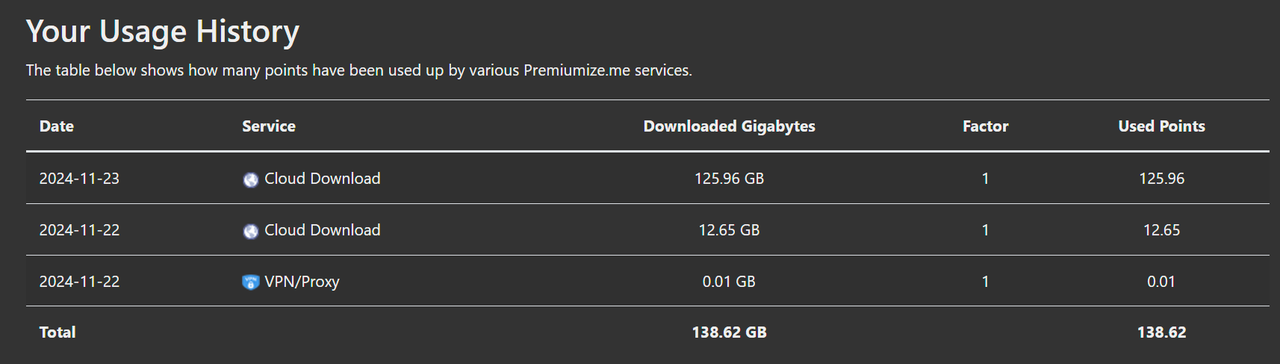This screenshot has height=364, width=1280.
Task: Select the 138.62 GB total downloaded cell
Action: 729,332
